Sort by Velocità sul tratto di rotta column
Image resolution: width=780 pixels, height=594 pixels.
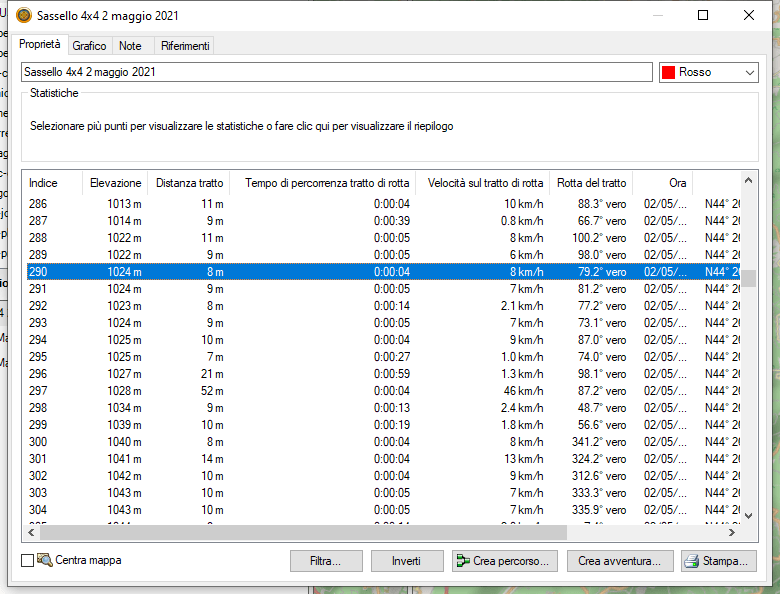(x=485, y=183)
